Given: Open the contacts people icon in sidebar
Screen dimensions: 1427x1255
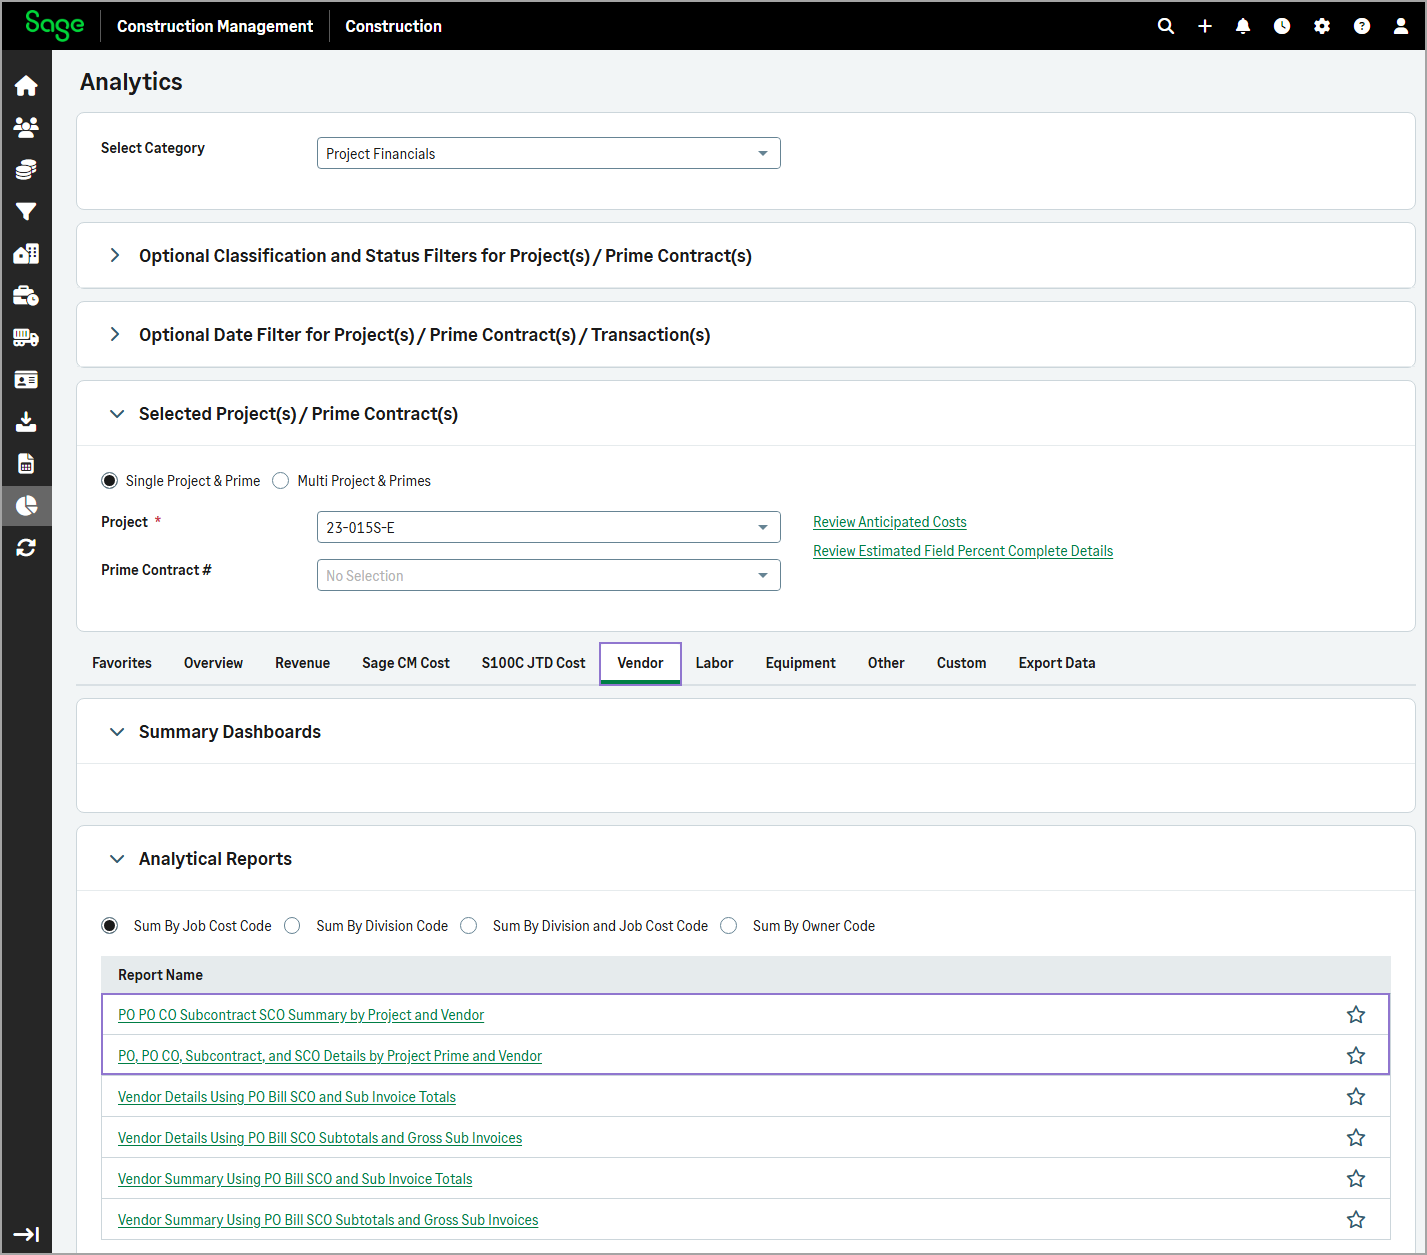Looking at the screenshot, I should click(x=26, y=127).
